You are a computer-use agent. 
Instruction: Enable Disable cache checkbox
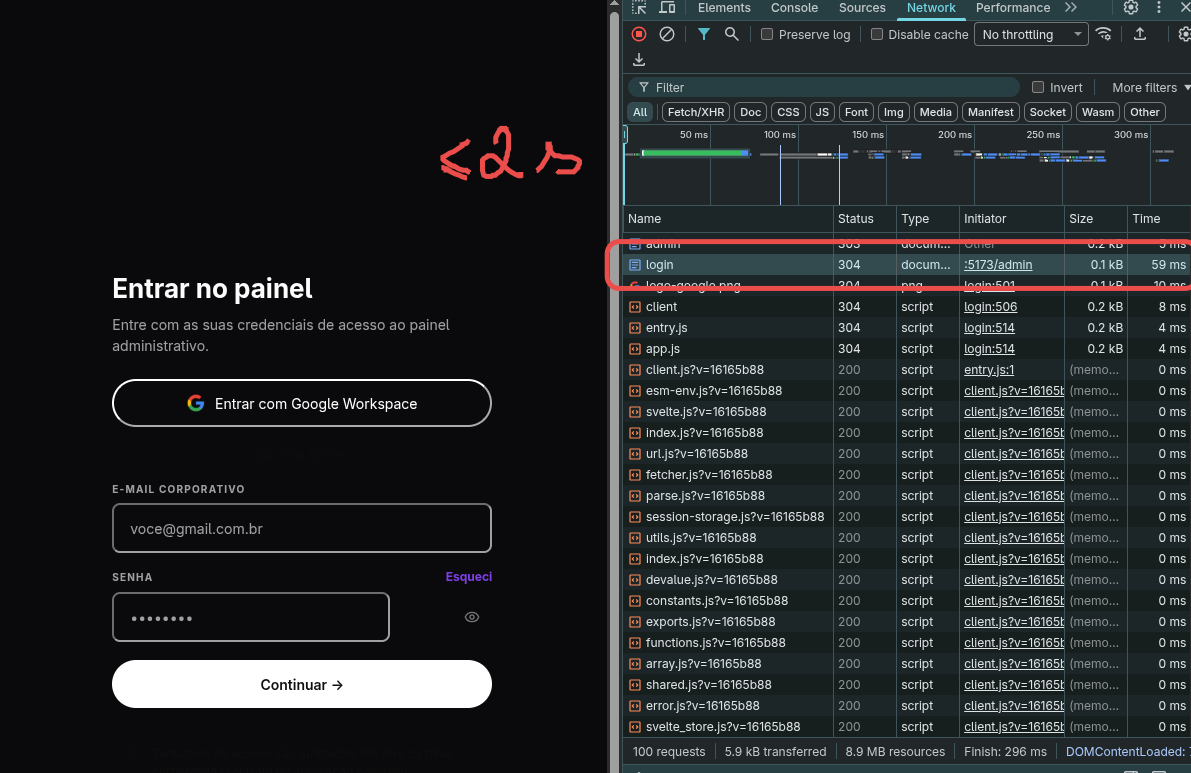click(x=877, y=34)
